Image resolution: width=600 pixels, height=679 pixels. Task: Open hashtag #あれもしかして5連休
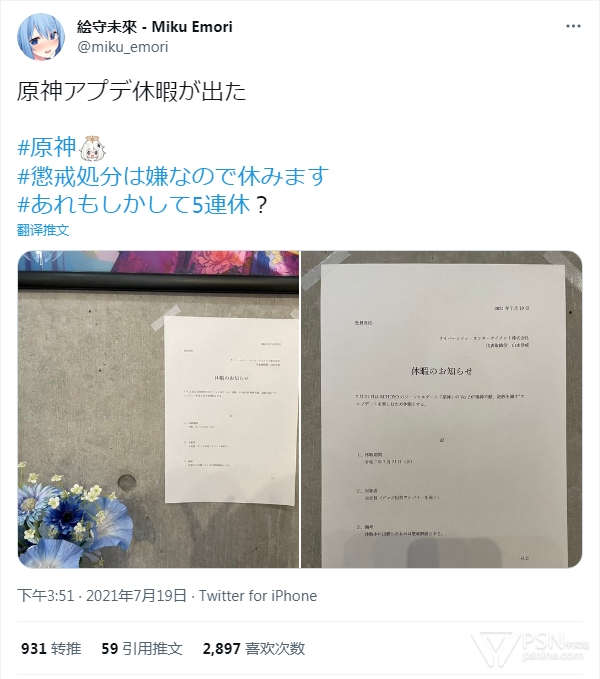tap(134, 204)
